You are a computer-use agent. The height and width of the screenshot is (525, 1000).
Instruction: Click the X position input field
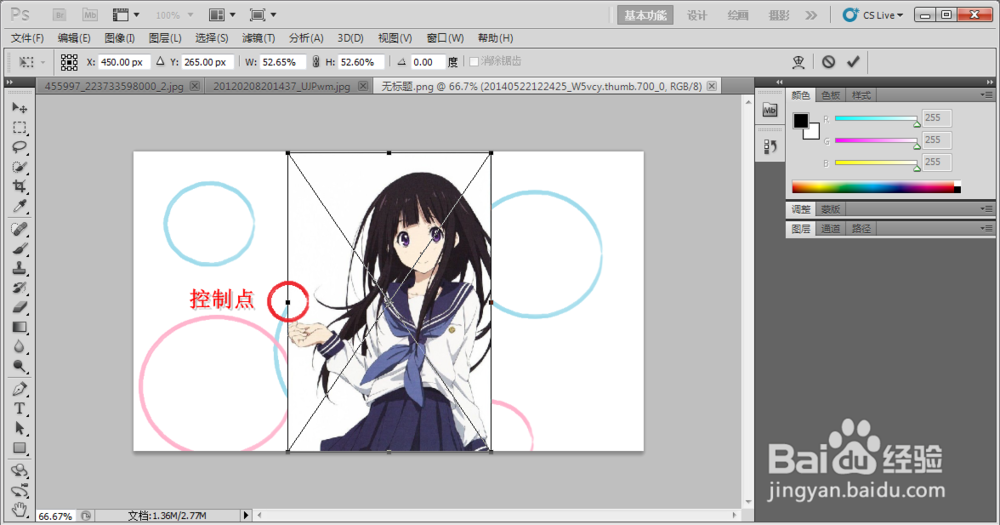pyautogui.click(x=124, y=62)
